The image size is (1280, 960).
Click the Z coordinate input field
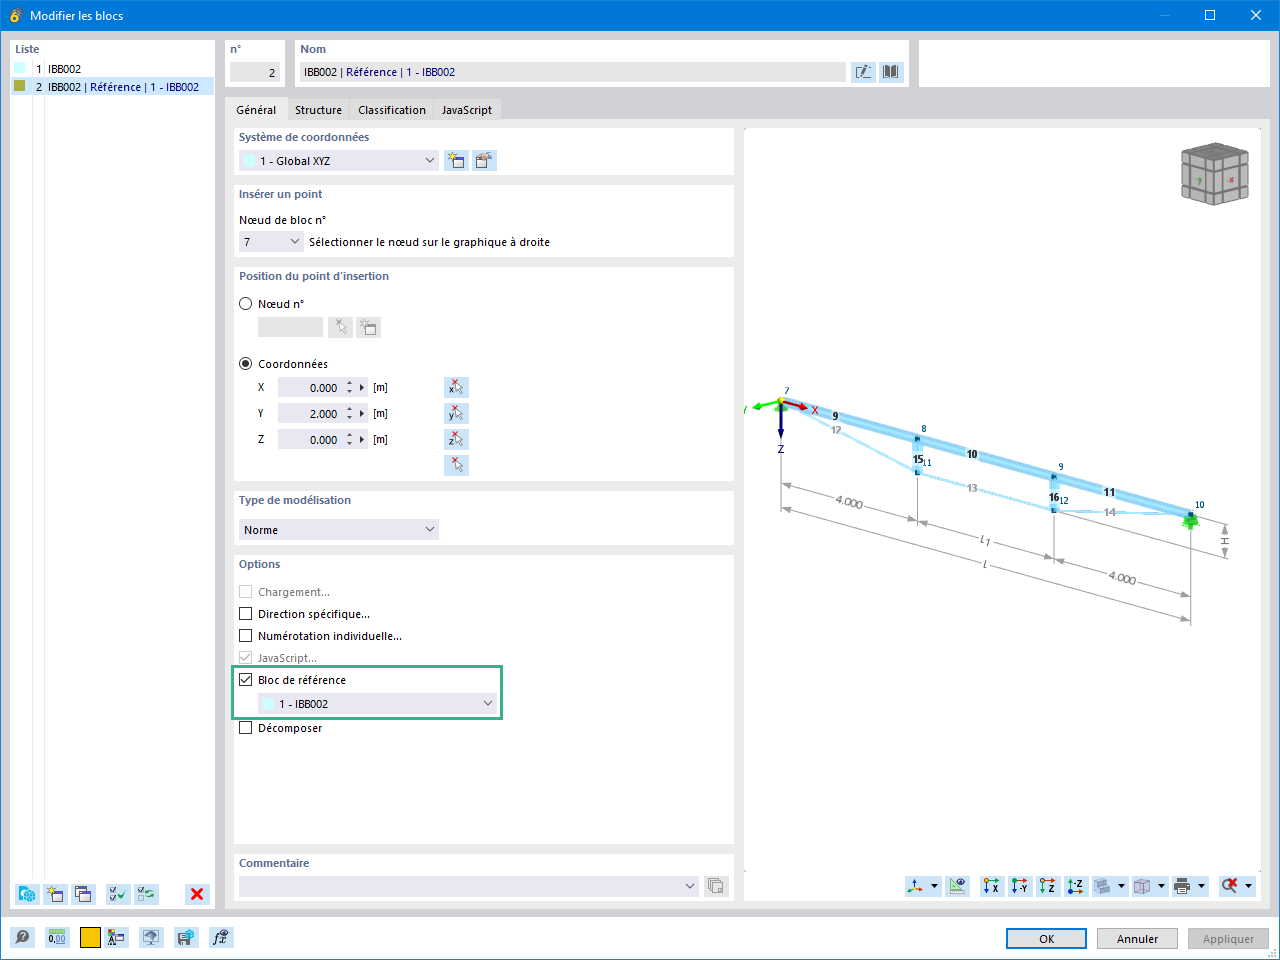click(x=310, y=440)
